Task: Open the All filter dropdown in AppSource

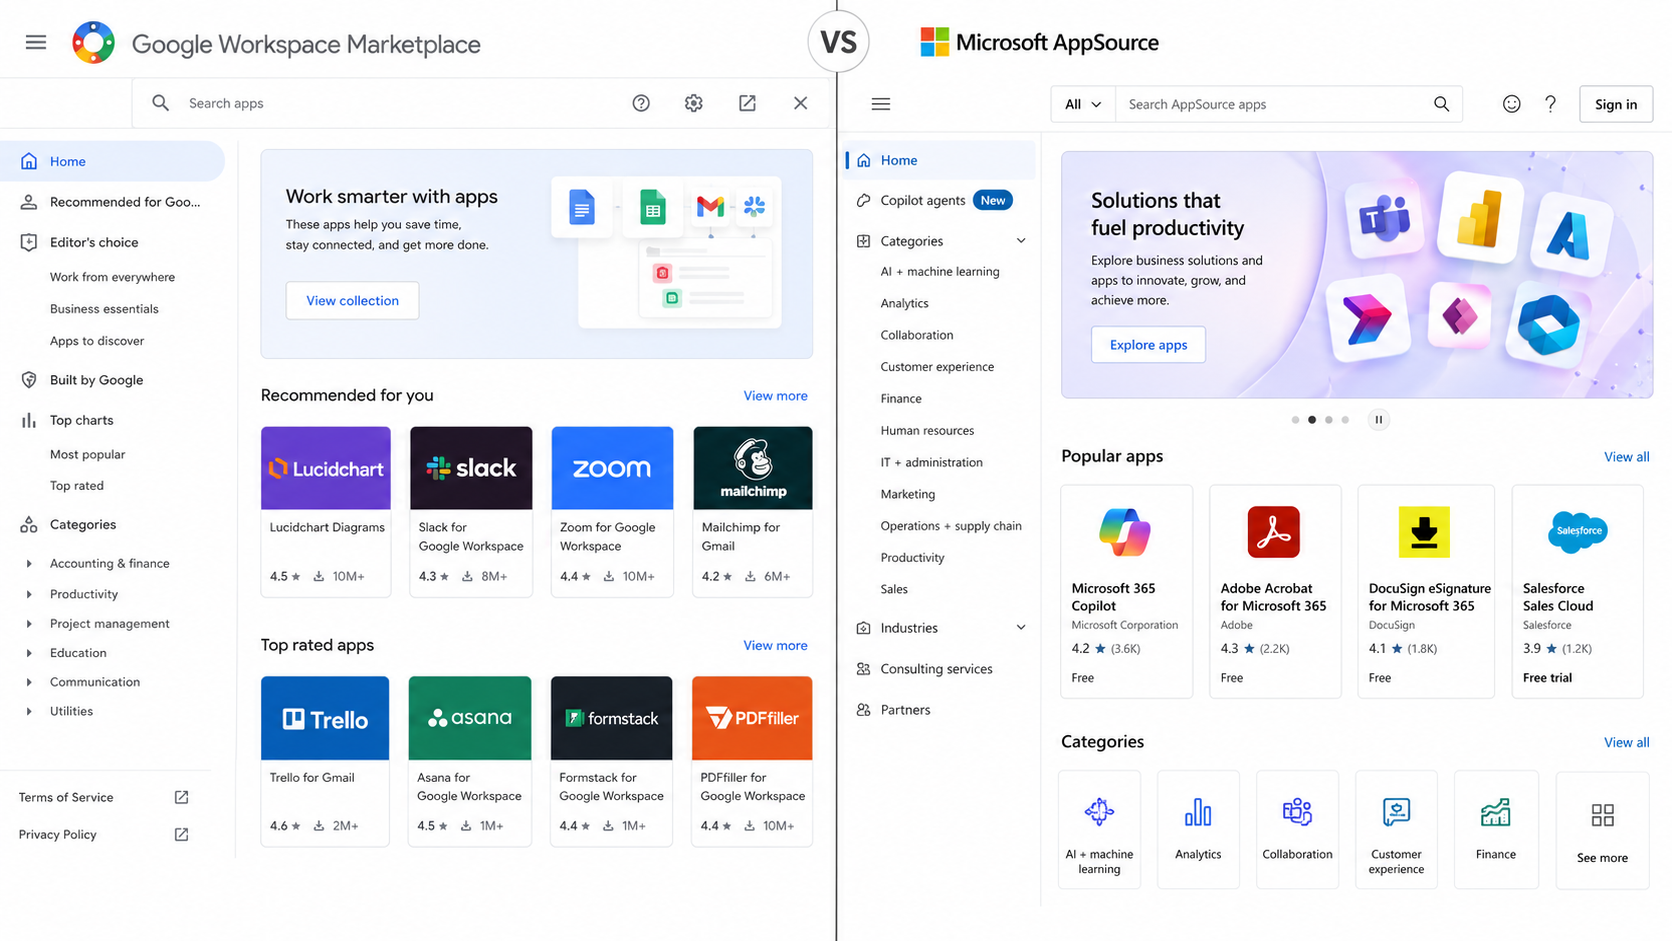Action: click(1083, 104)
